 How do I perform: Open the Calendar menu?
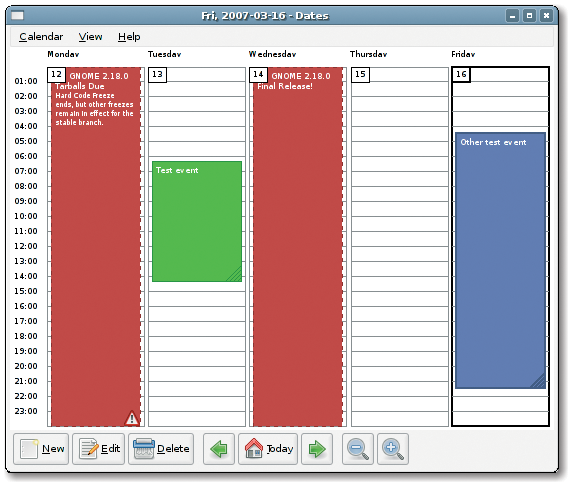tap(41, 37)
